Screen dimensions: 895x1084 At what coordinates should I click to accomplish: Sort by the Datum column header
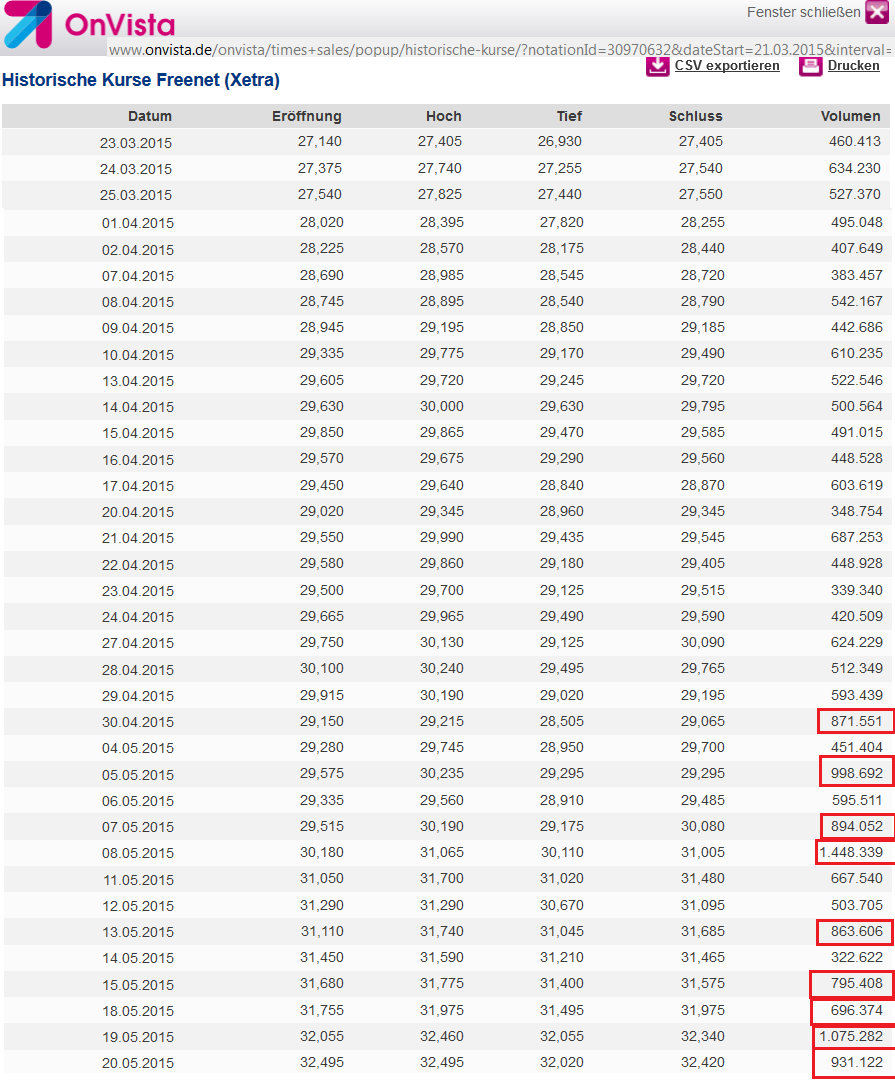tap(150, 116)
